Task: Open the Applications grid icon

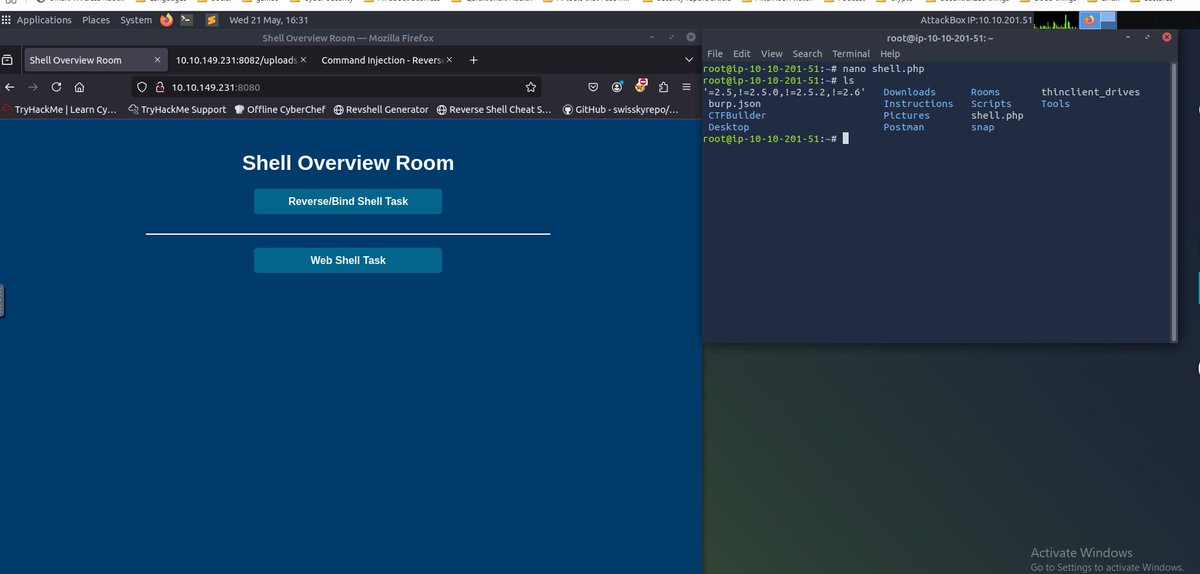Action: pyautogui.click(x=7, y=20)
